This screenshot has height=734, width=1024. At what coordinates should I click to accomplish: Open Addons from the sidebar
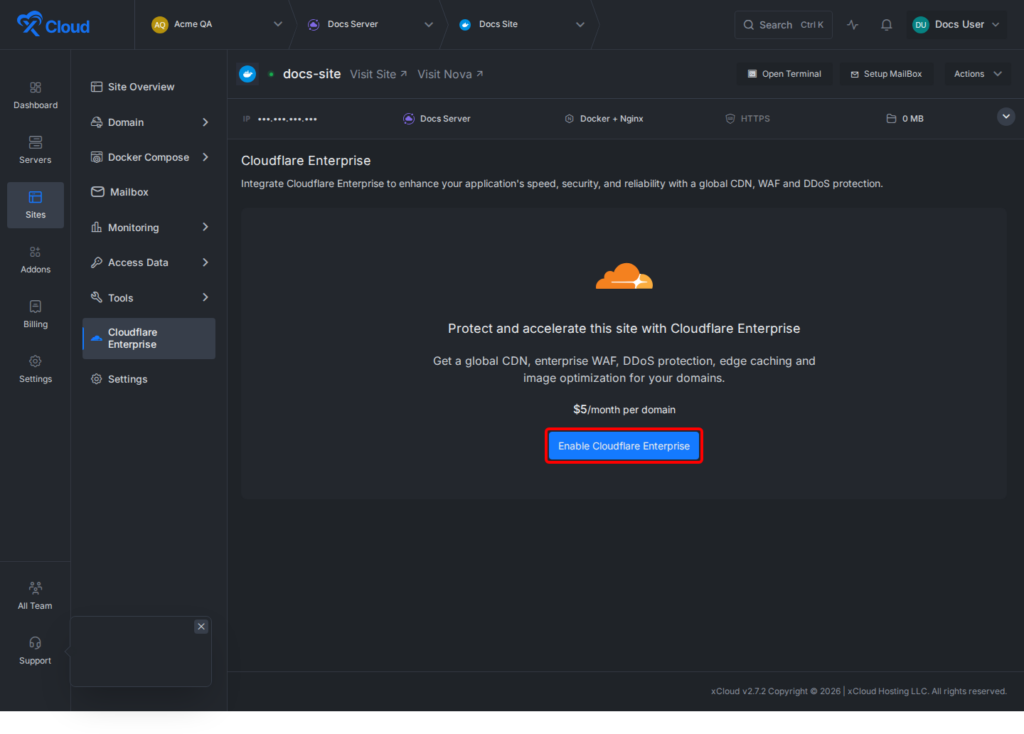[x=35, y=260]
